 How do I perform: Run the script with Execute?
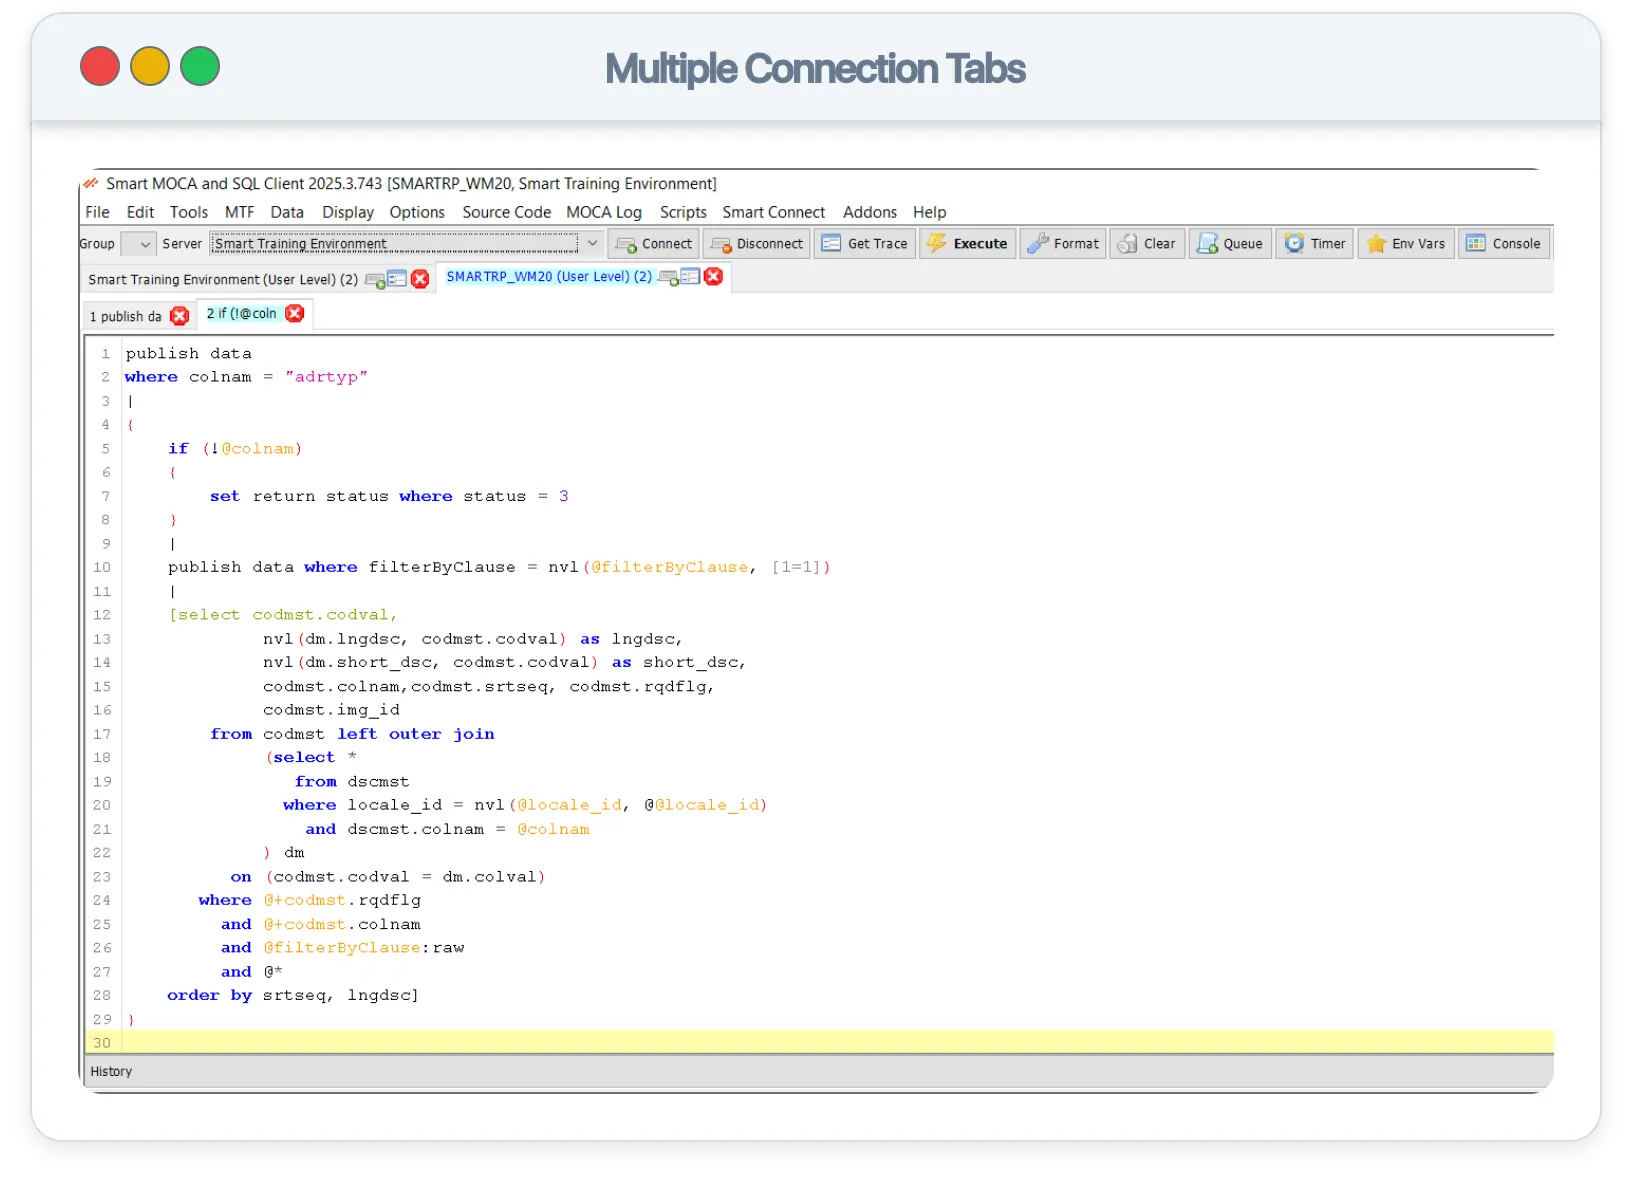967,244
